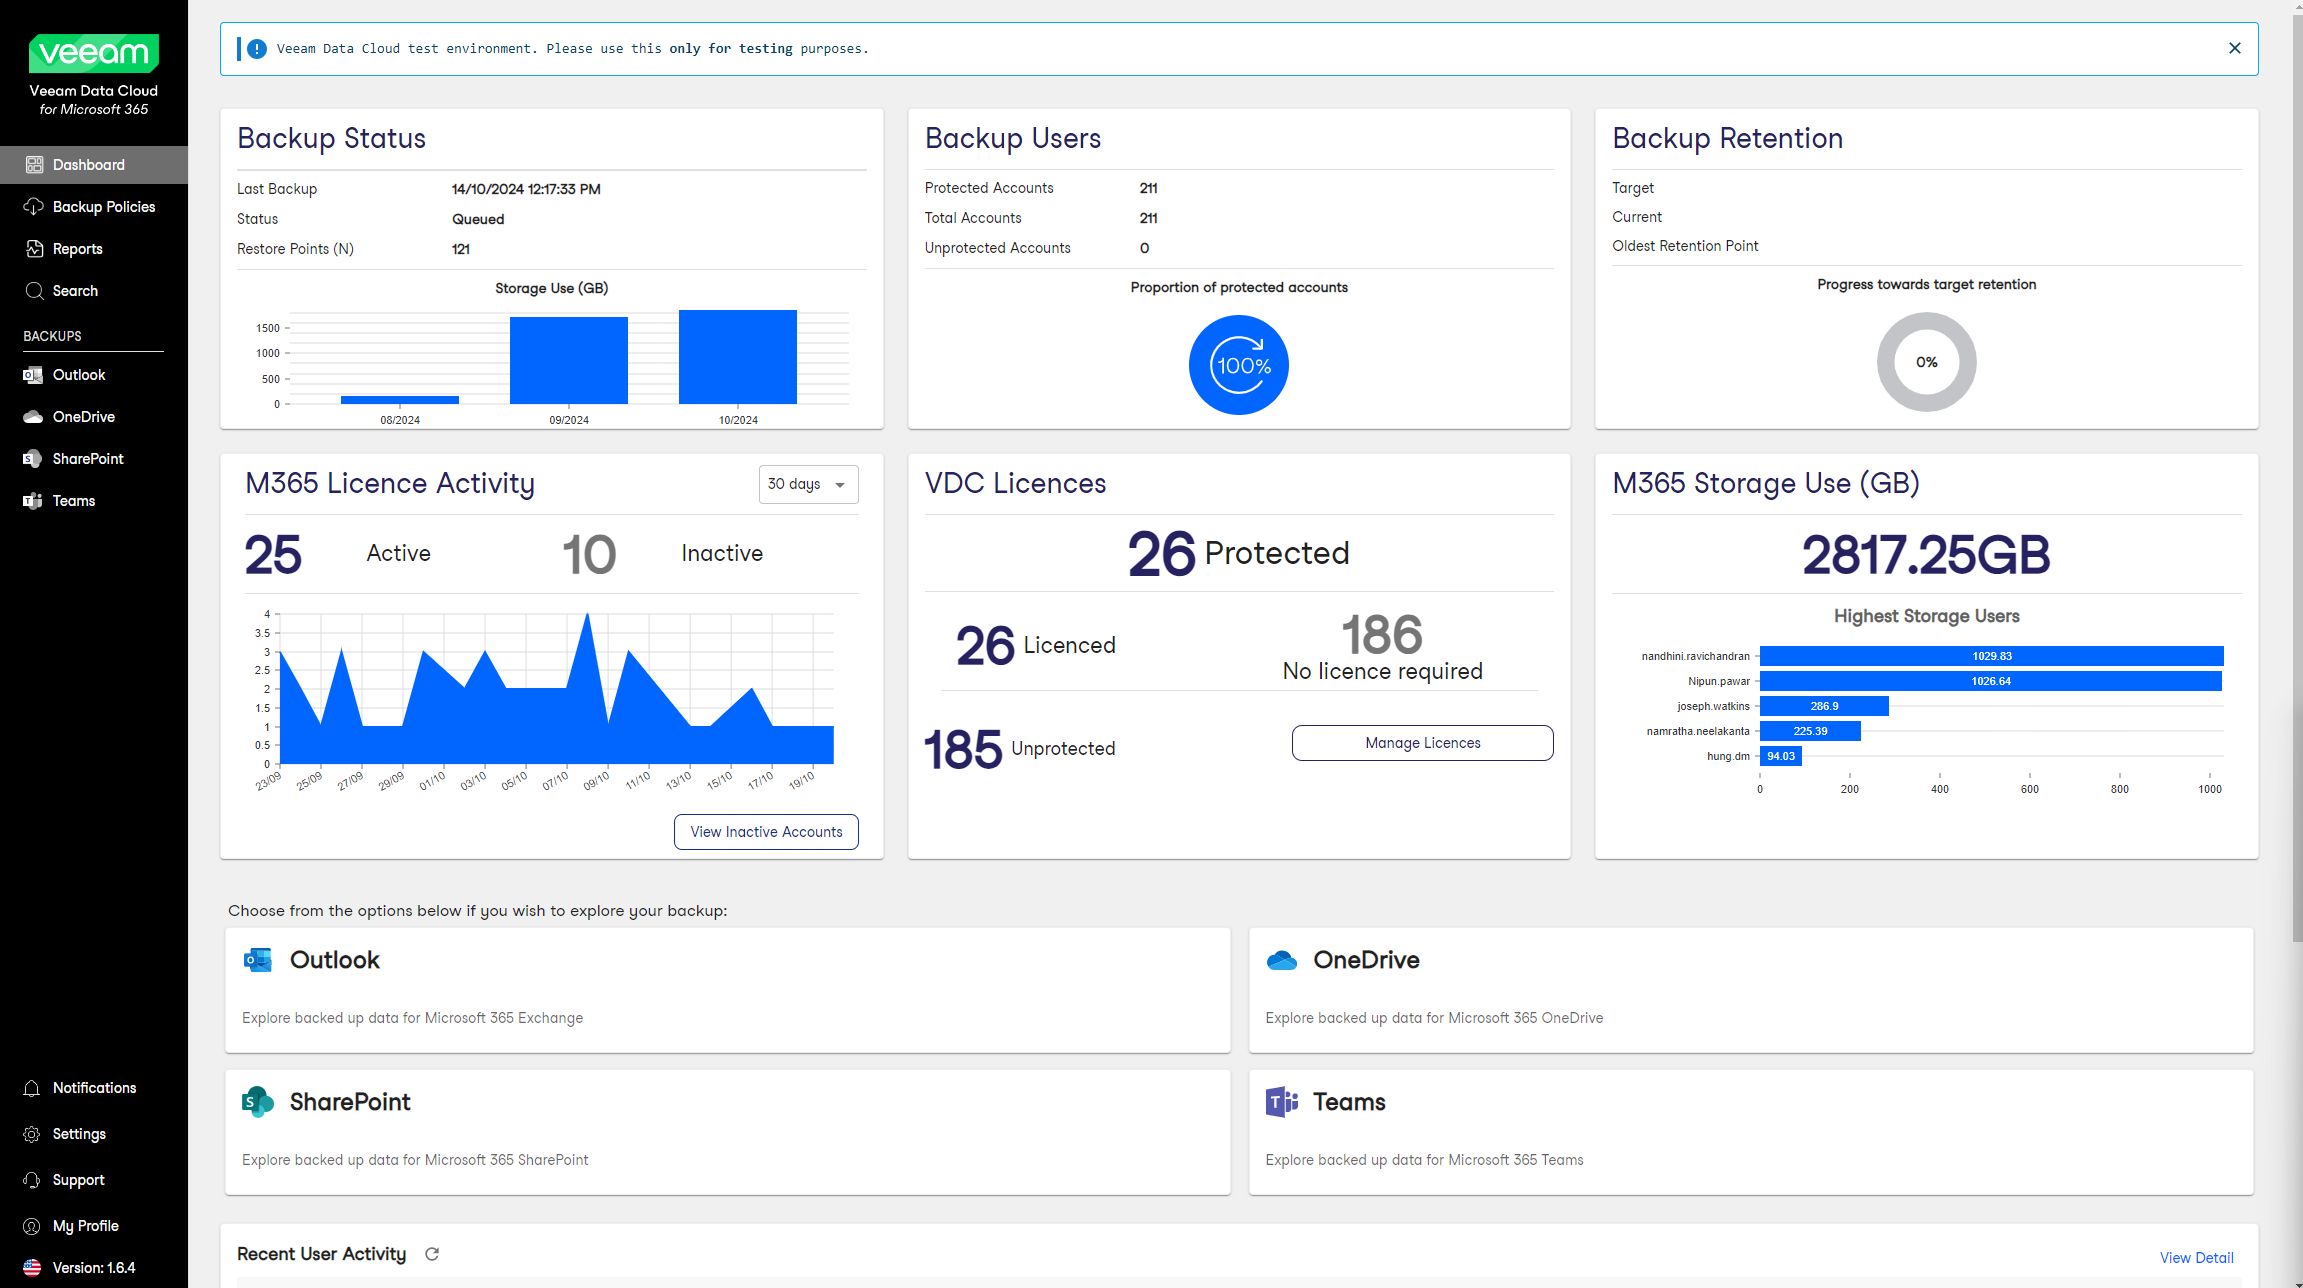This screenshot has width=2303, height=1288.
Task: Click the 14/10/2024 last backup timestamp
Action: click(526, 189)
